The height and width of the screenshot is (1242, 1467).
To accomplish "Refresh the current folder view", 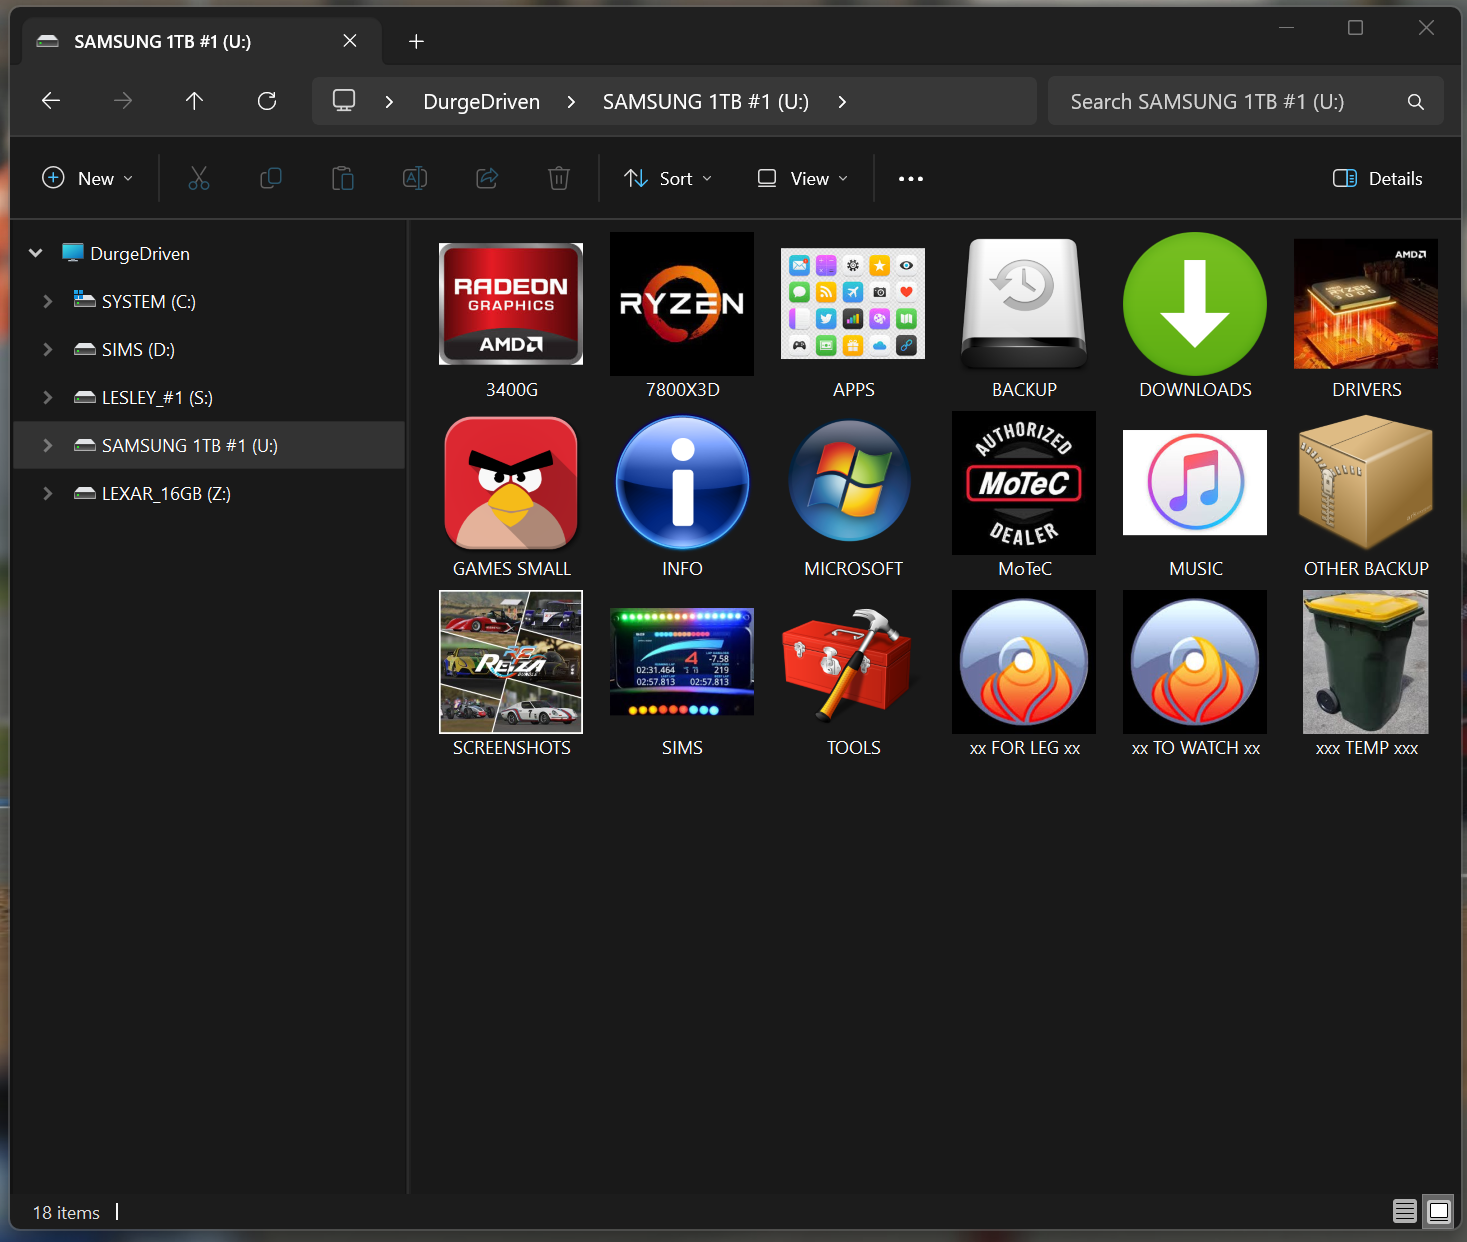I will pos(267,101).
